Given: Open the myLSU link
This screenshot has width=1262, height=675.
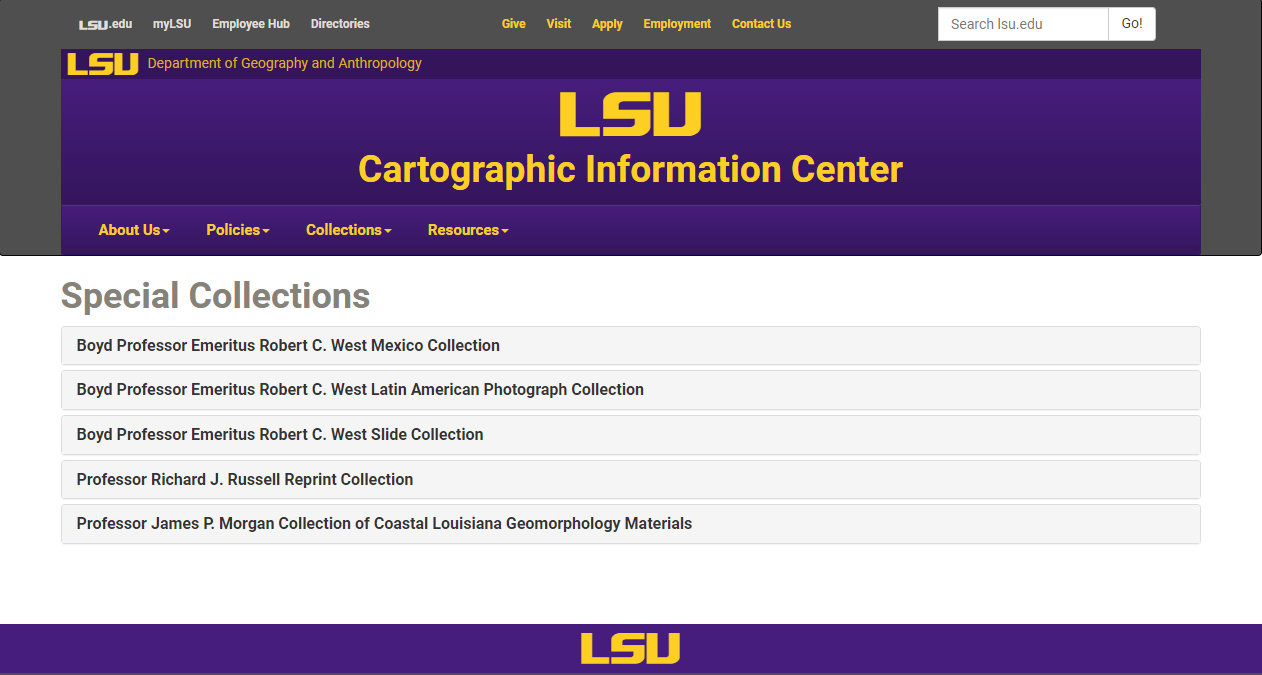Looking at the screenshot, I should pos(172,24).
